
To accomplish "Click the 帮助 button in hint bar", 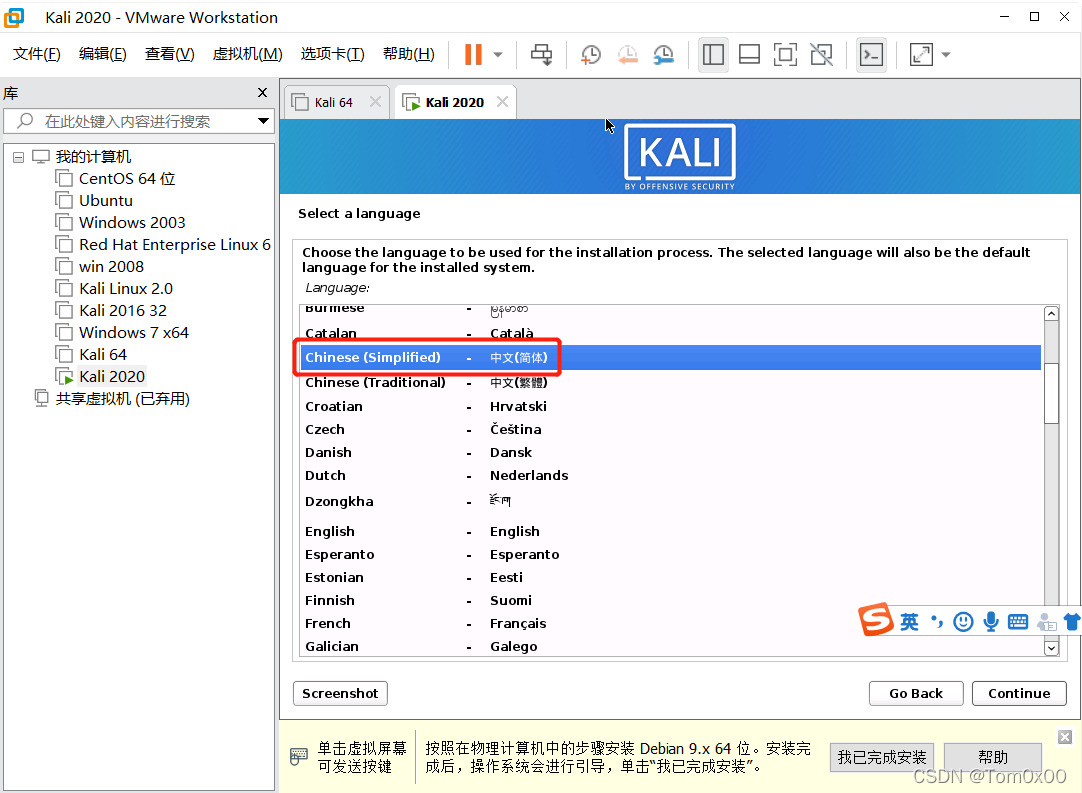I will click(993, 758).
